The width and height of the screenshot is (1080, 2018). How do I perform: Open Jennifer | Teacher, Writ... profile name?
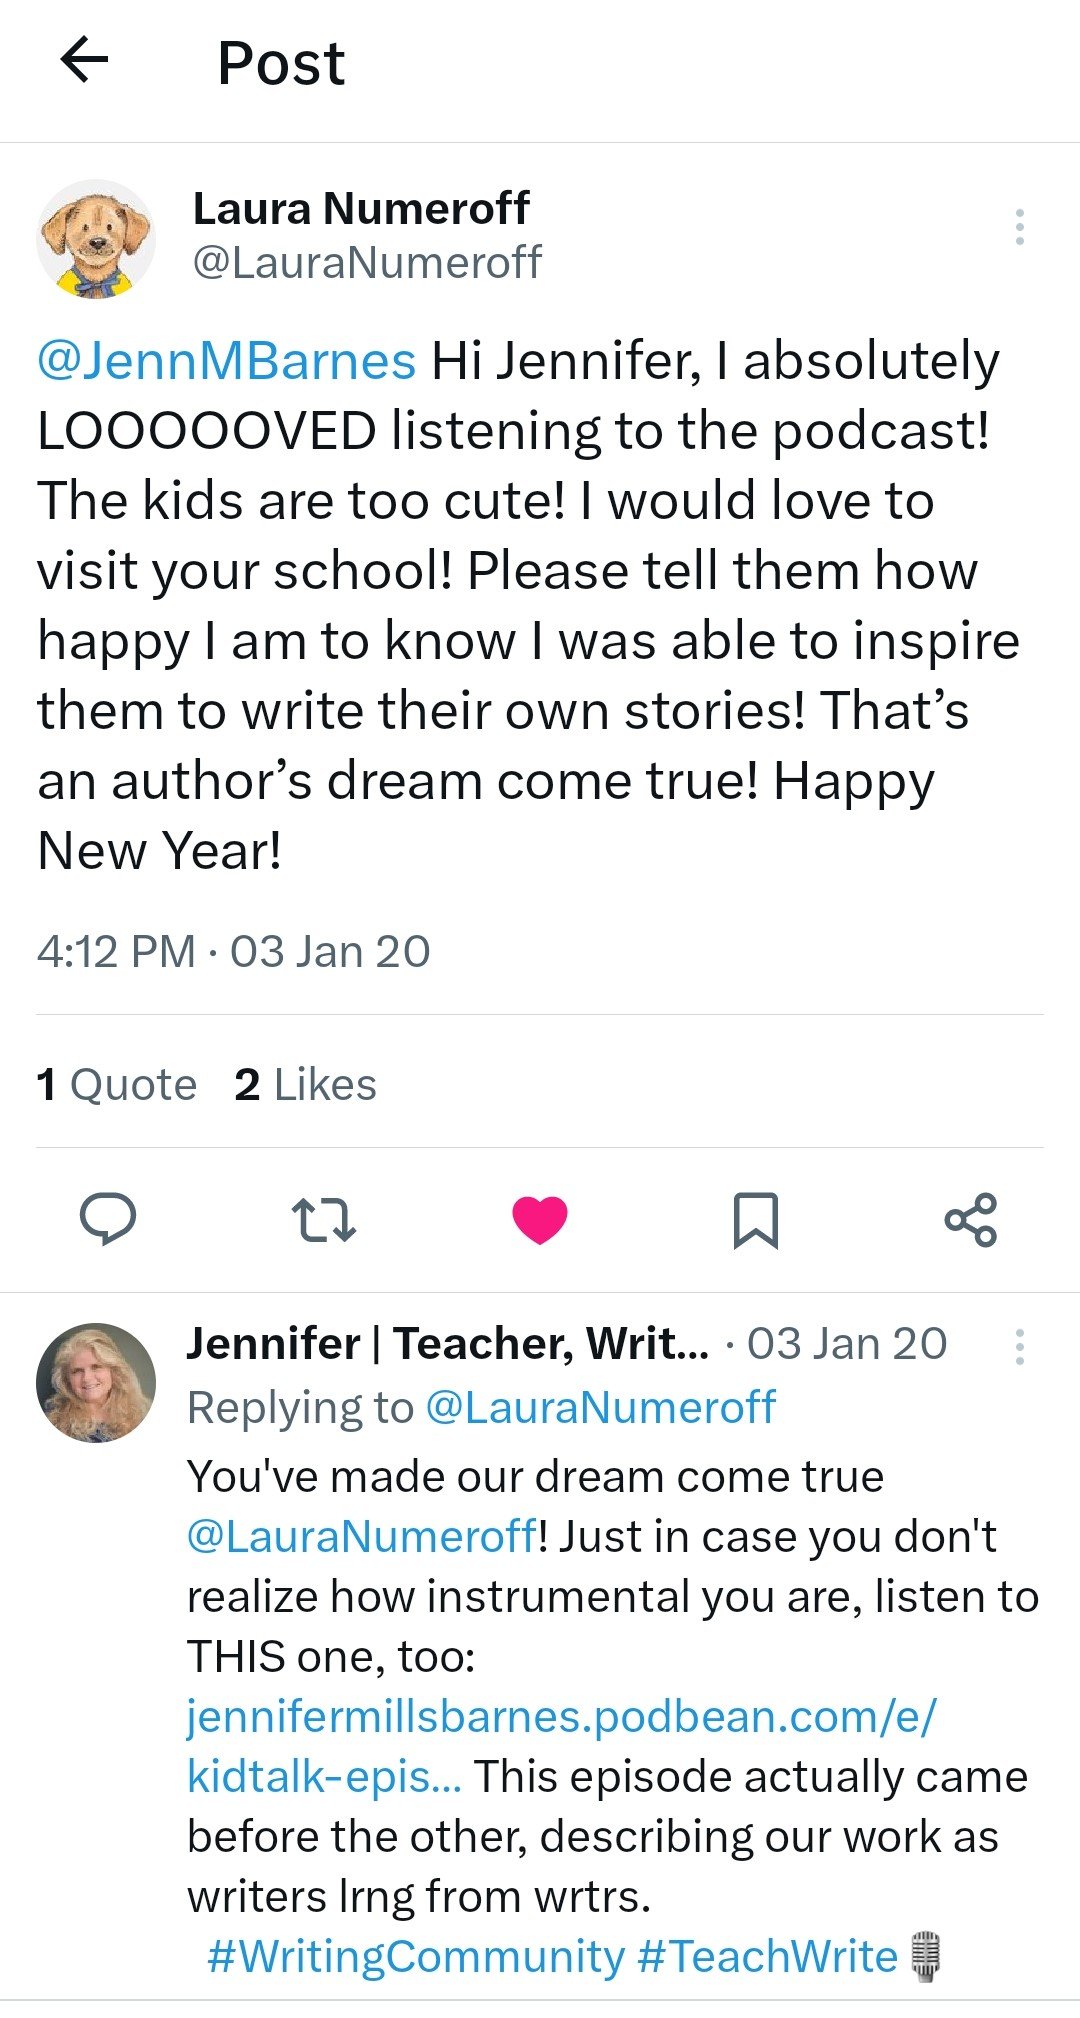tap(448, 1344)
